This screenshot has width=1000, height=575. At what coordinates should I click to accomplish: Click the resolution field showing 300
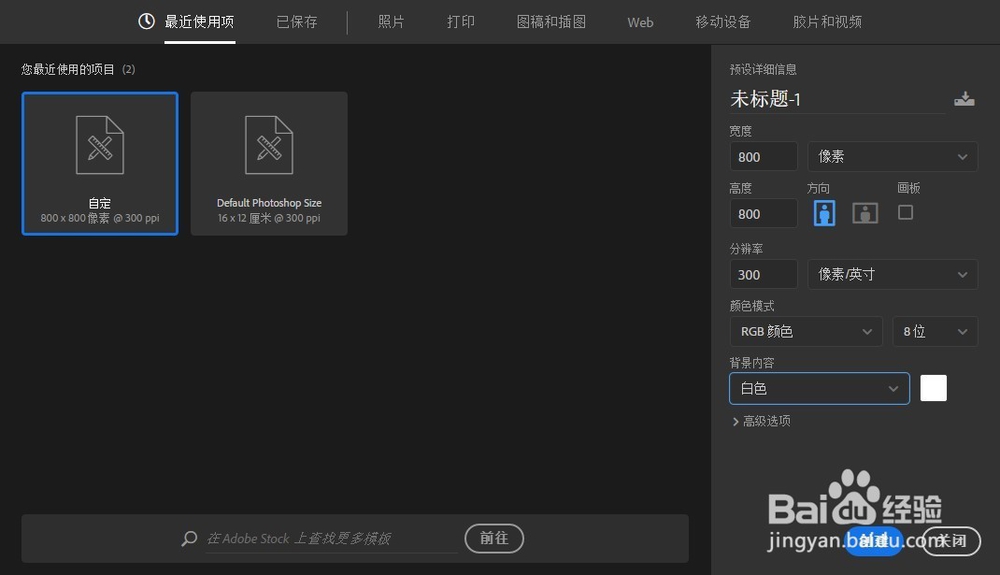(763, 275)
